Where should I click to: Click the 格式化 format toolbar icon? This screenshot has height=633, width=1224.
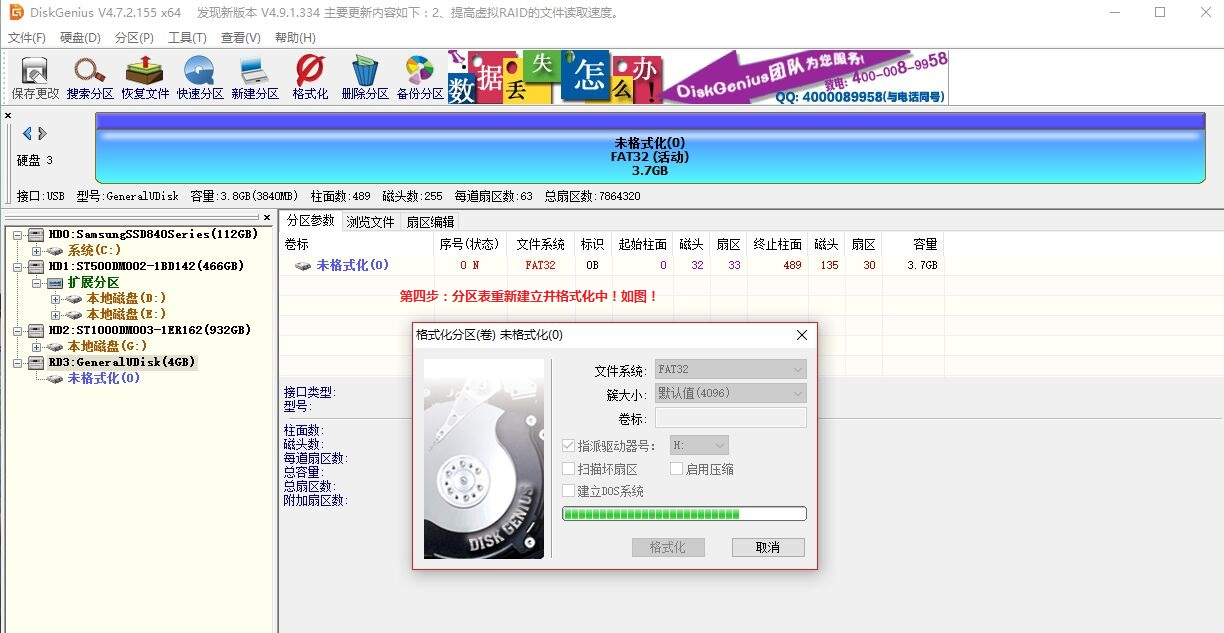tap(310, 78)
